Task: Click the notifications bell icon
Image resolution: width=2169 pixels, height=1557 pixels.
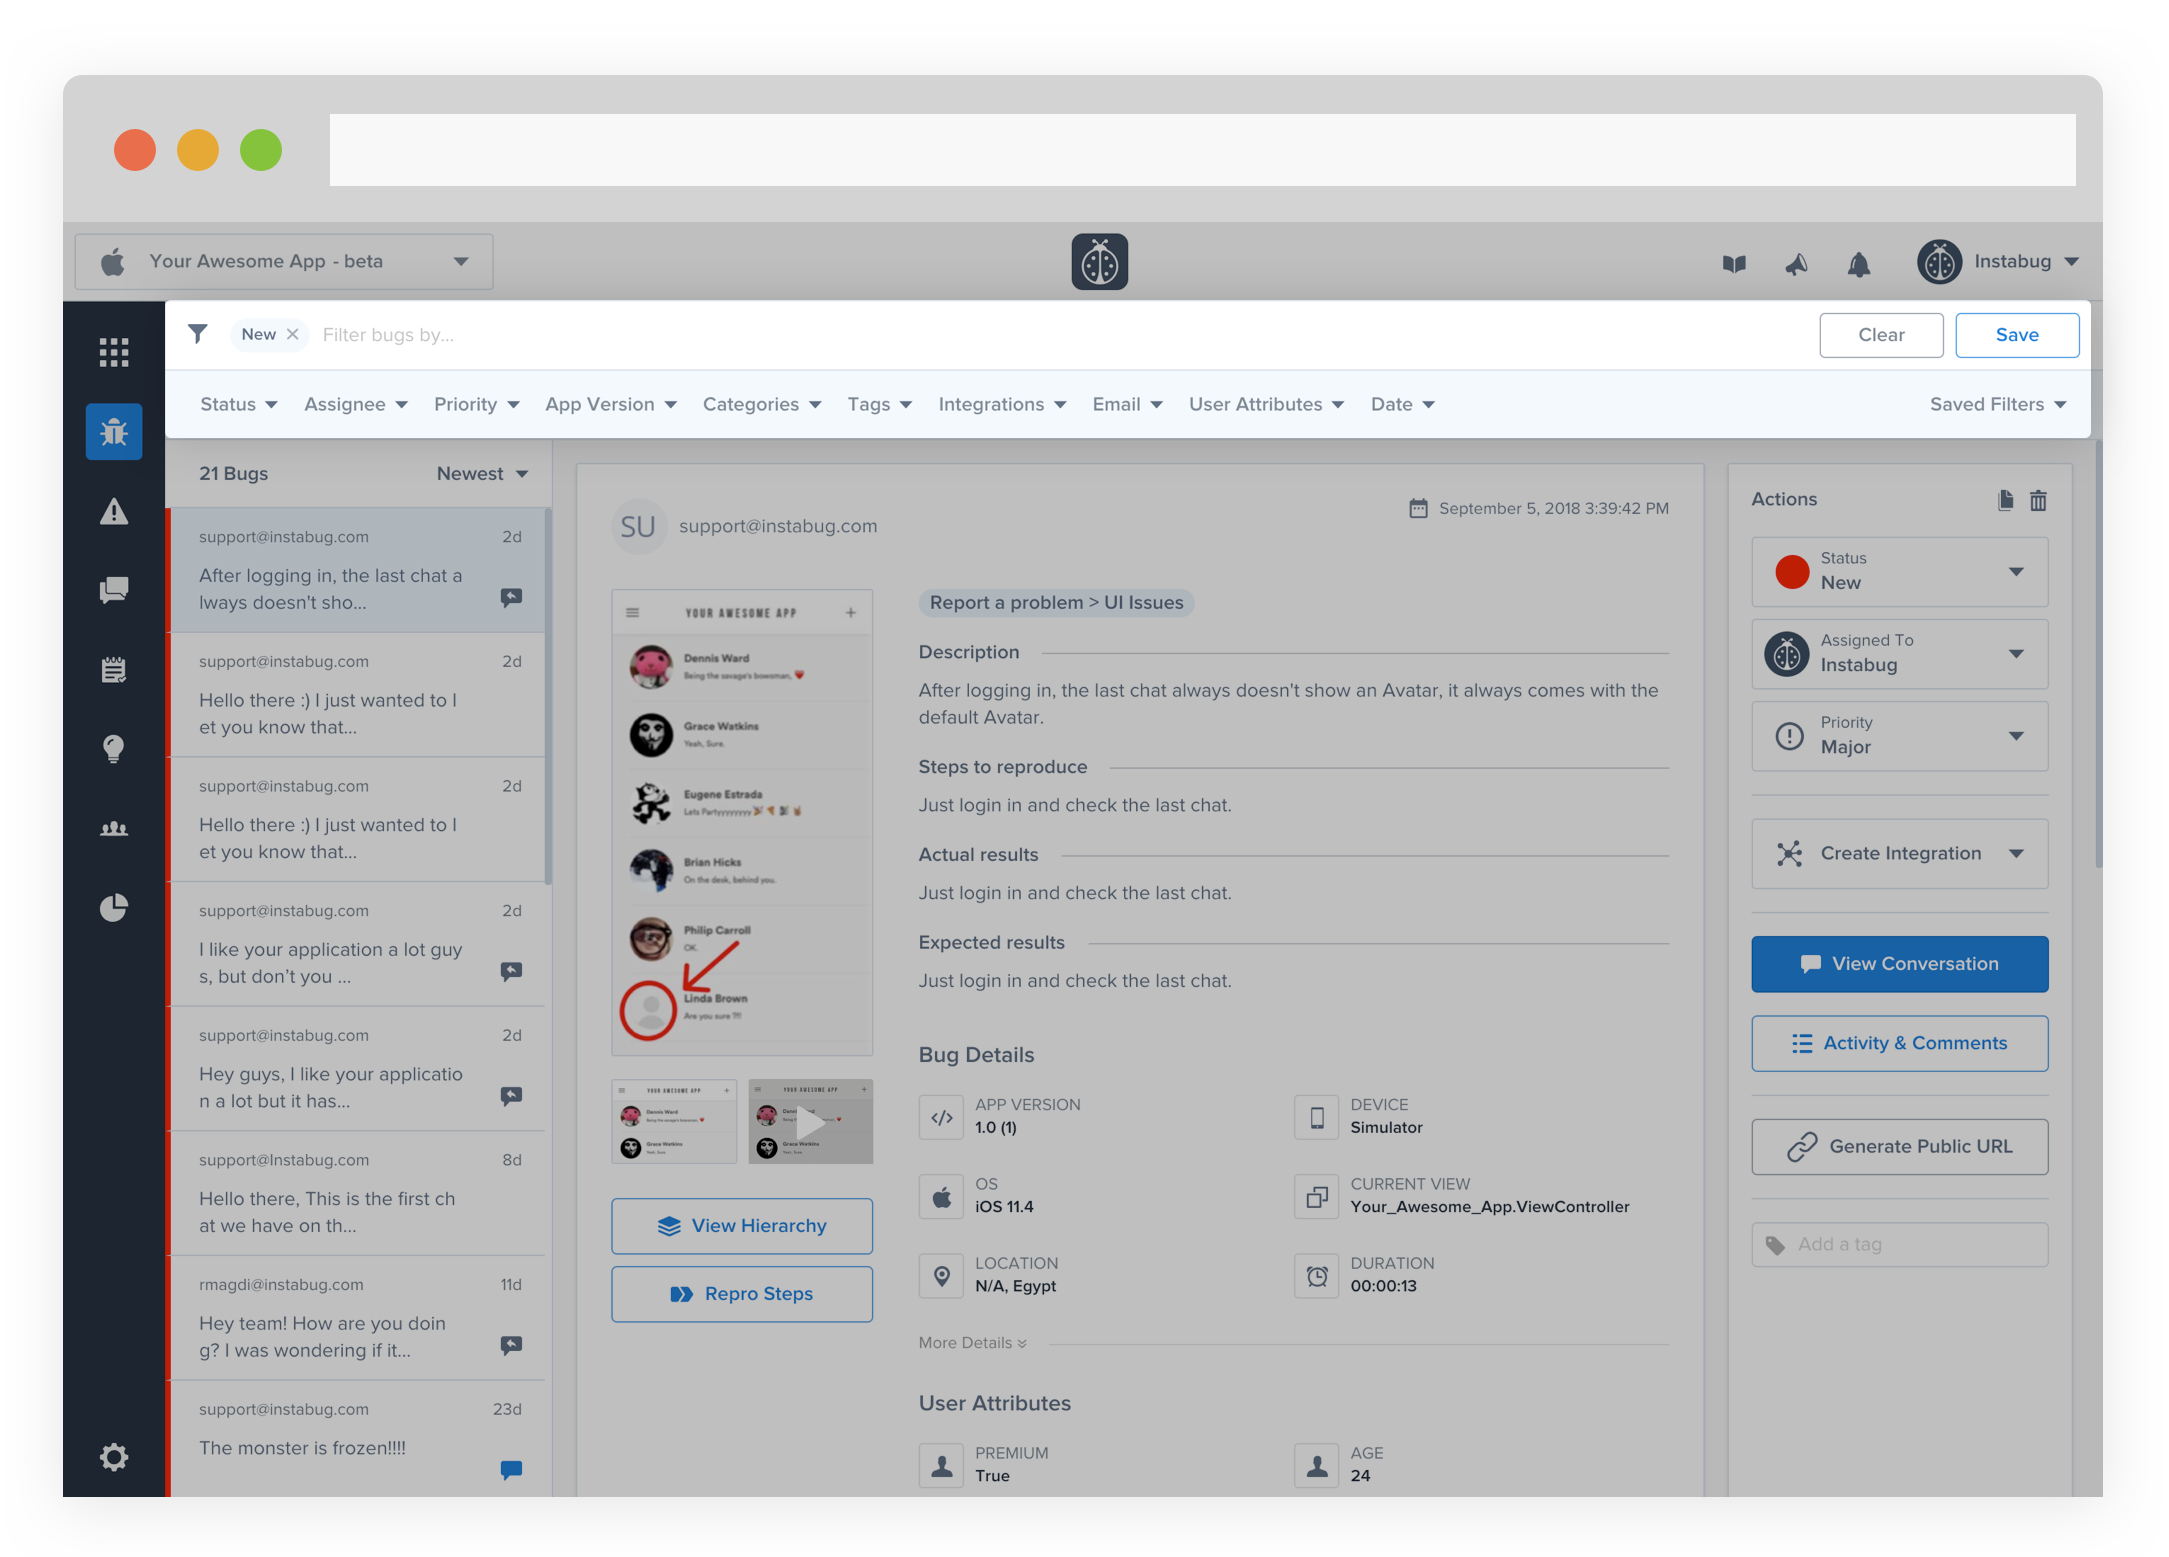Action: (x=1858, y=264)
